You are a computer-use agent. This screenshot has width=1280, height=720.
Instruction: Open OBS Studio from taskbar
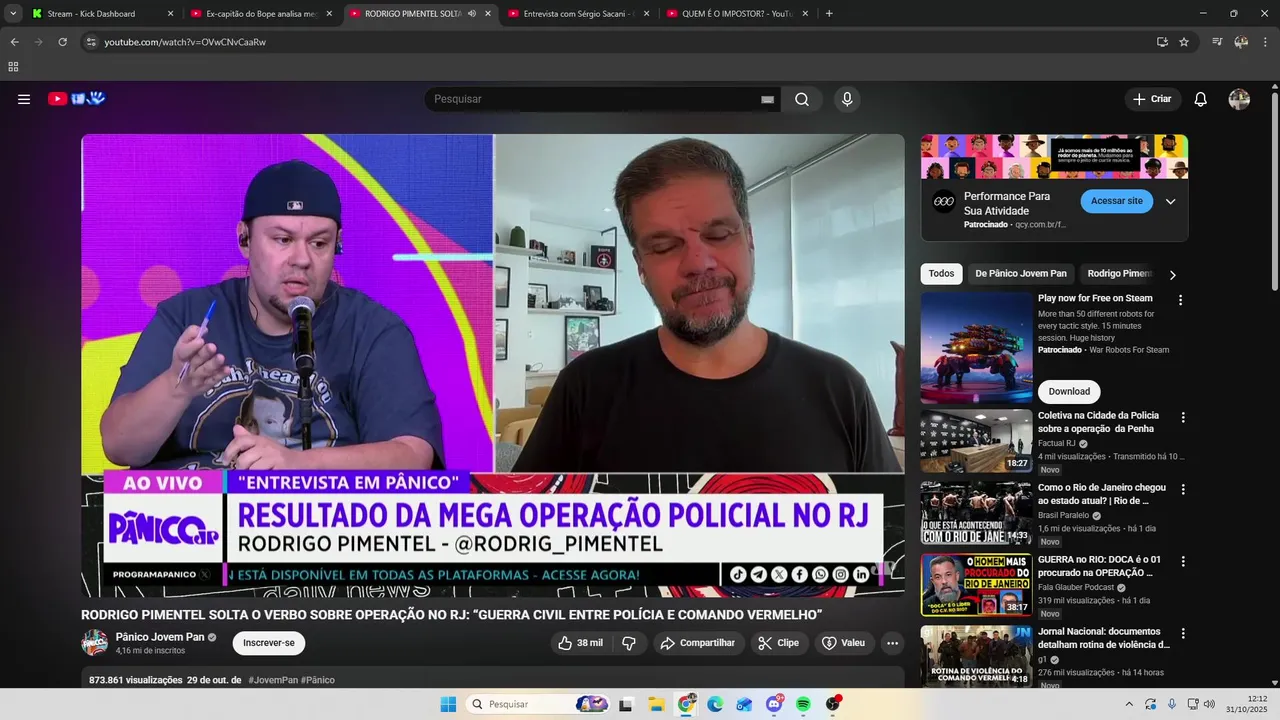click(833, 704)
